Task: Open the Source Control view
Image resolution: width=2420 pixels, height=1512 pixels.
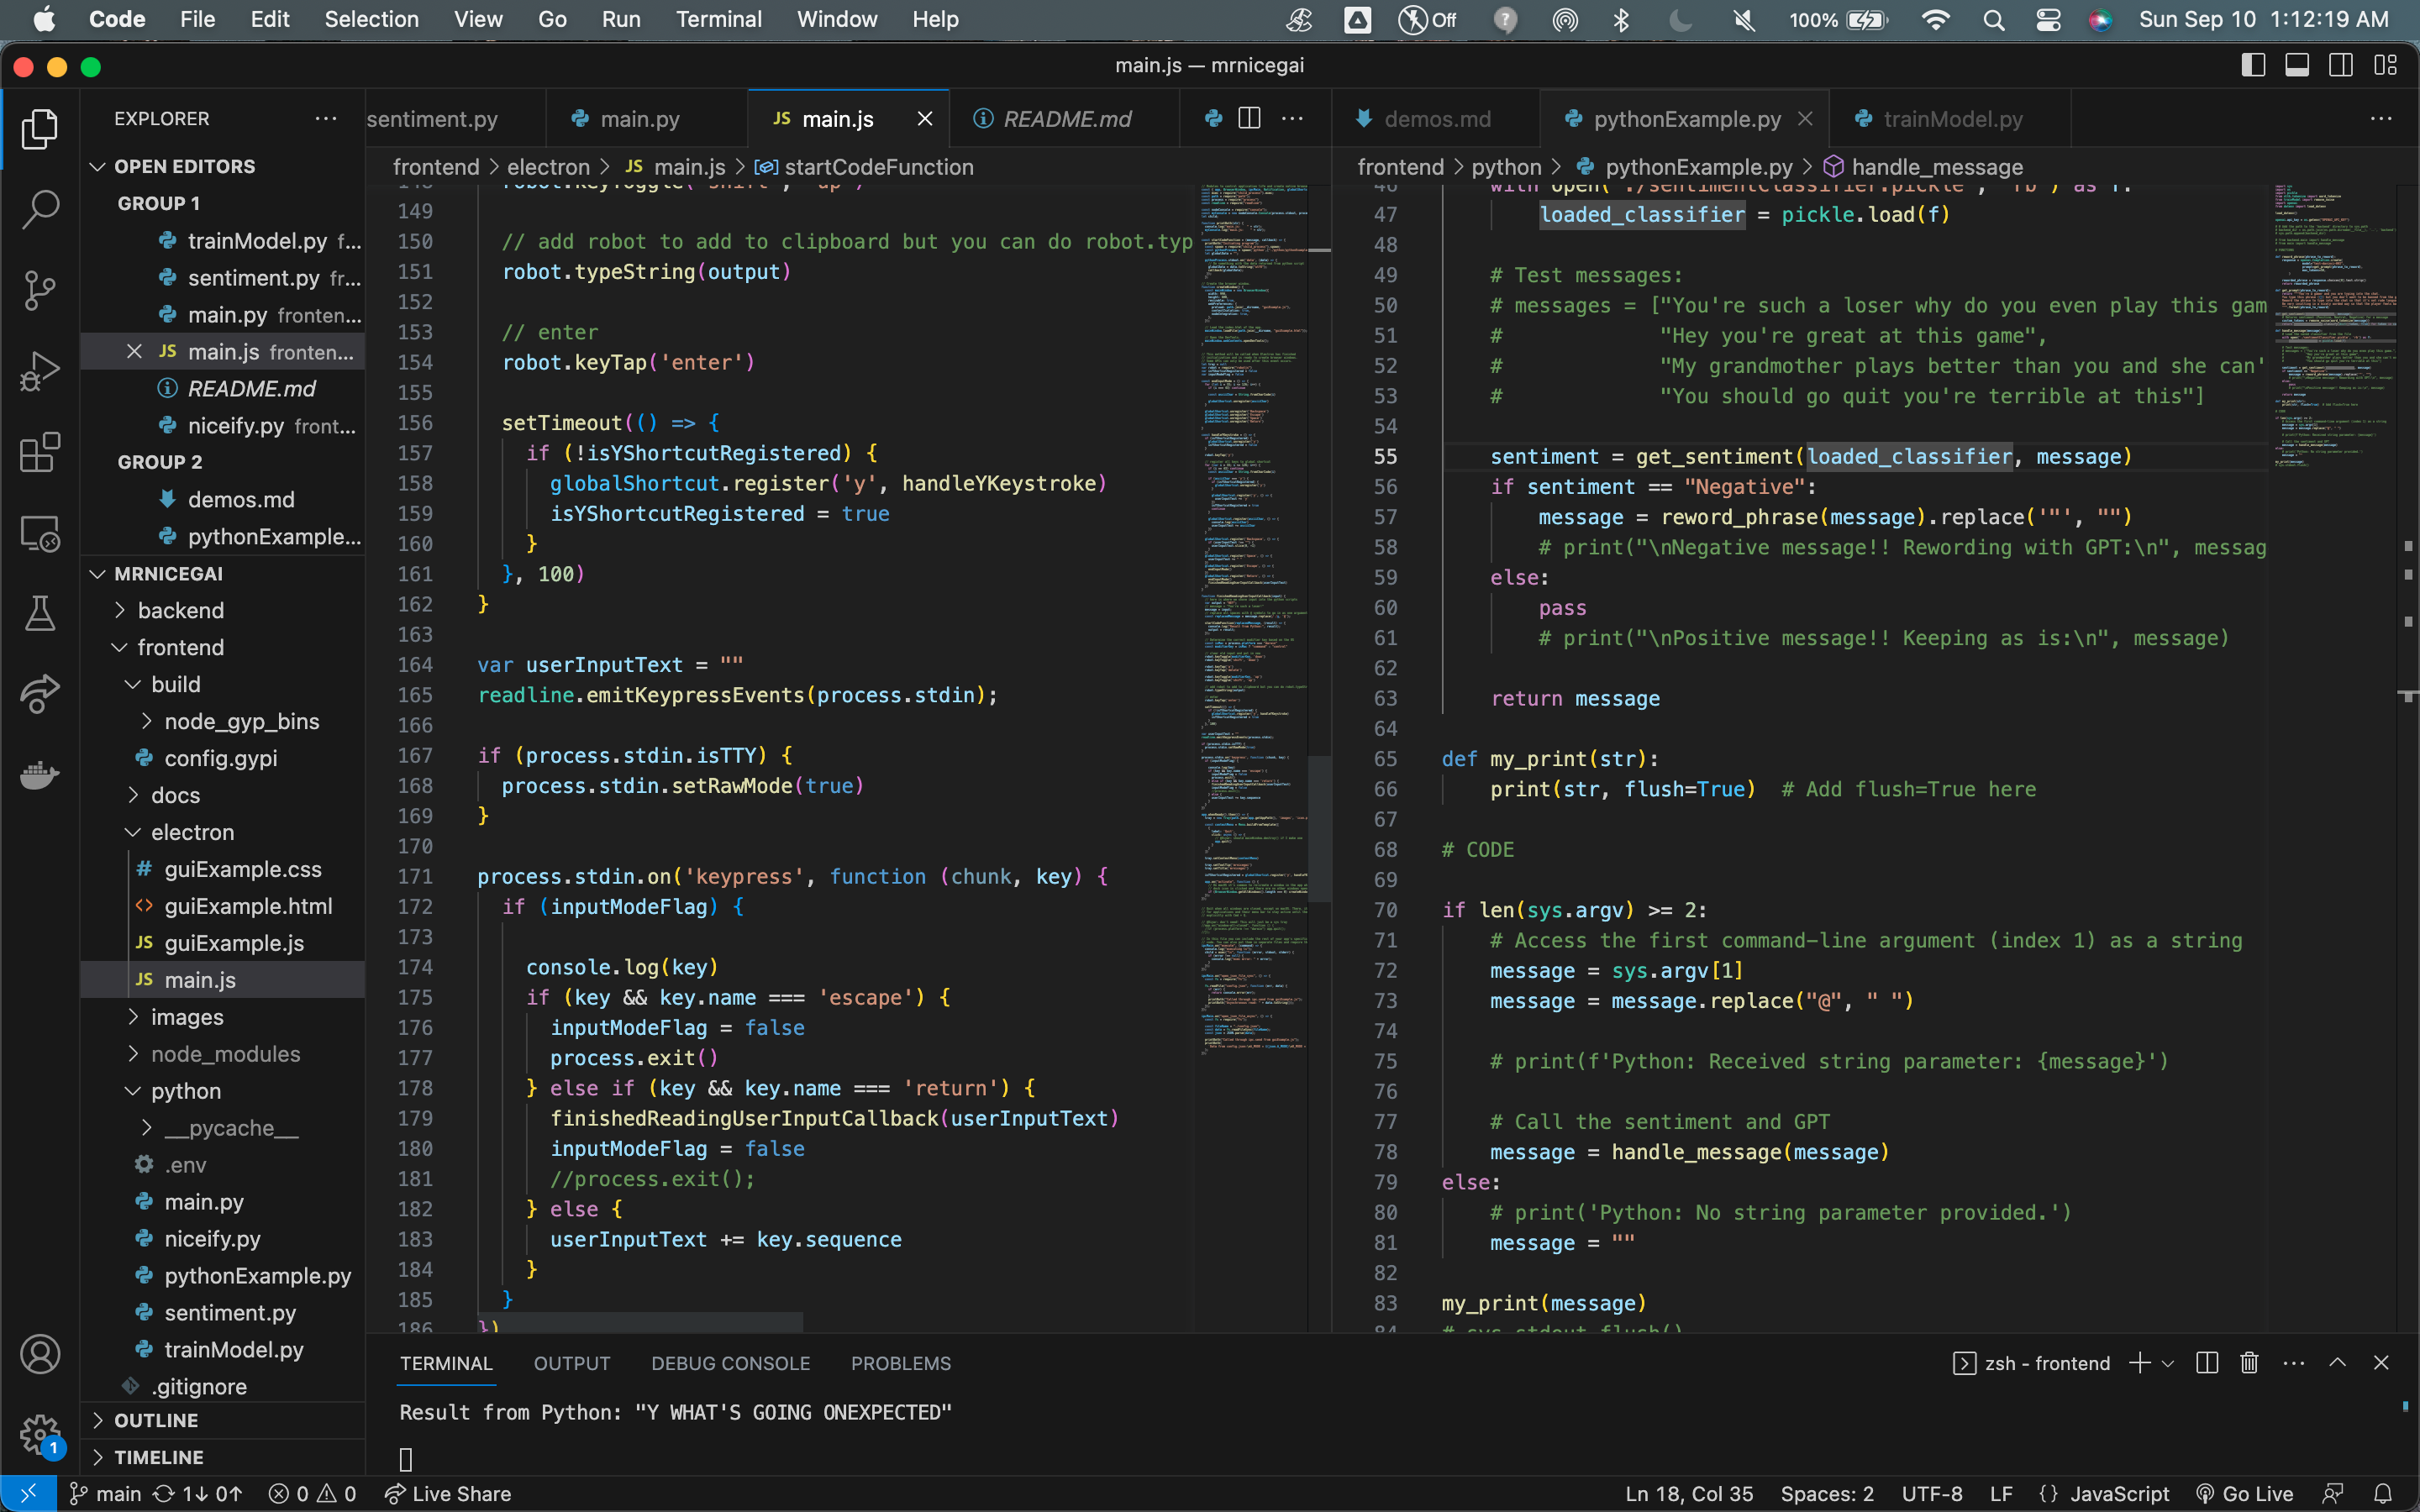Action: 40,290
